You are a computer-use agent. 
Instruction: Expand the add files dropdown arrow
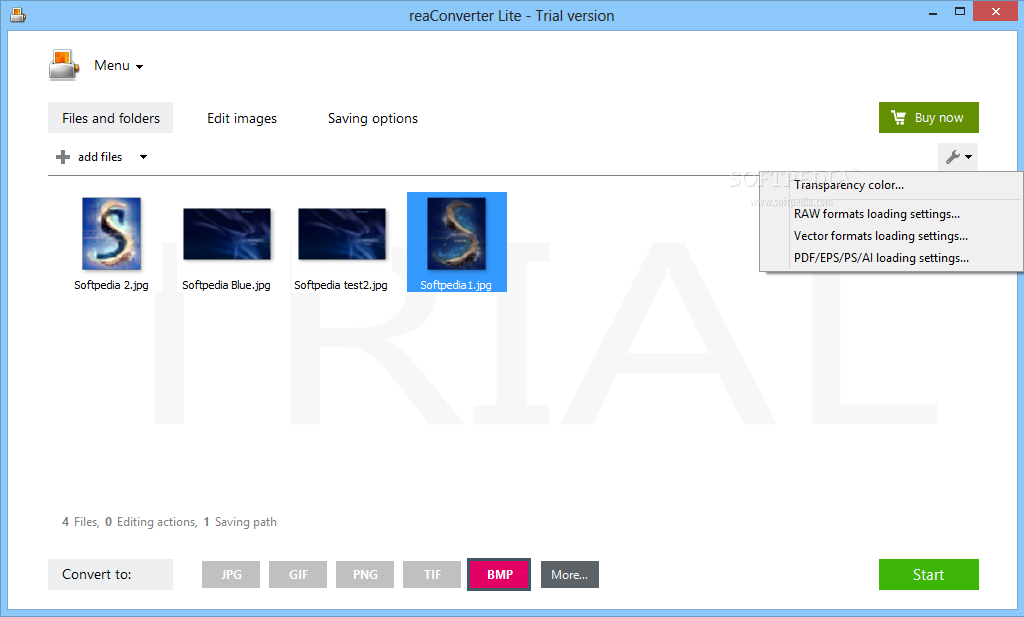click(143, 157)
